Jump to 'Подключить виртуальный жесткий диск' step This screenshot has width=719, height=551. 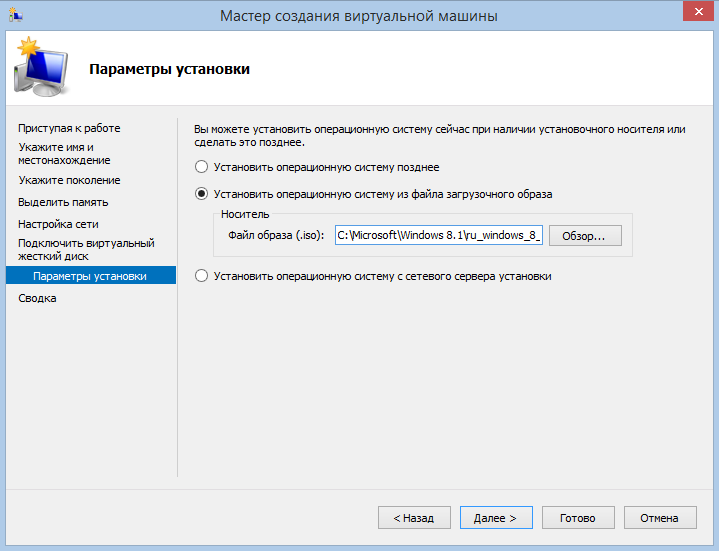pos(86,249)
